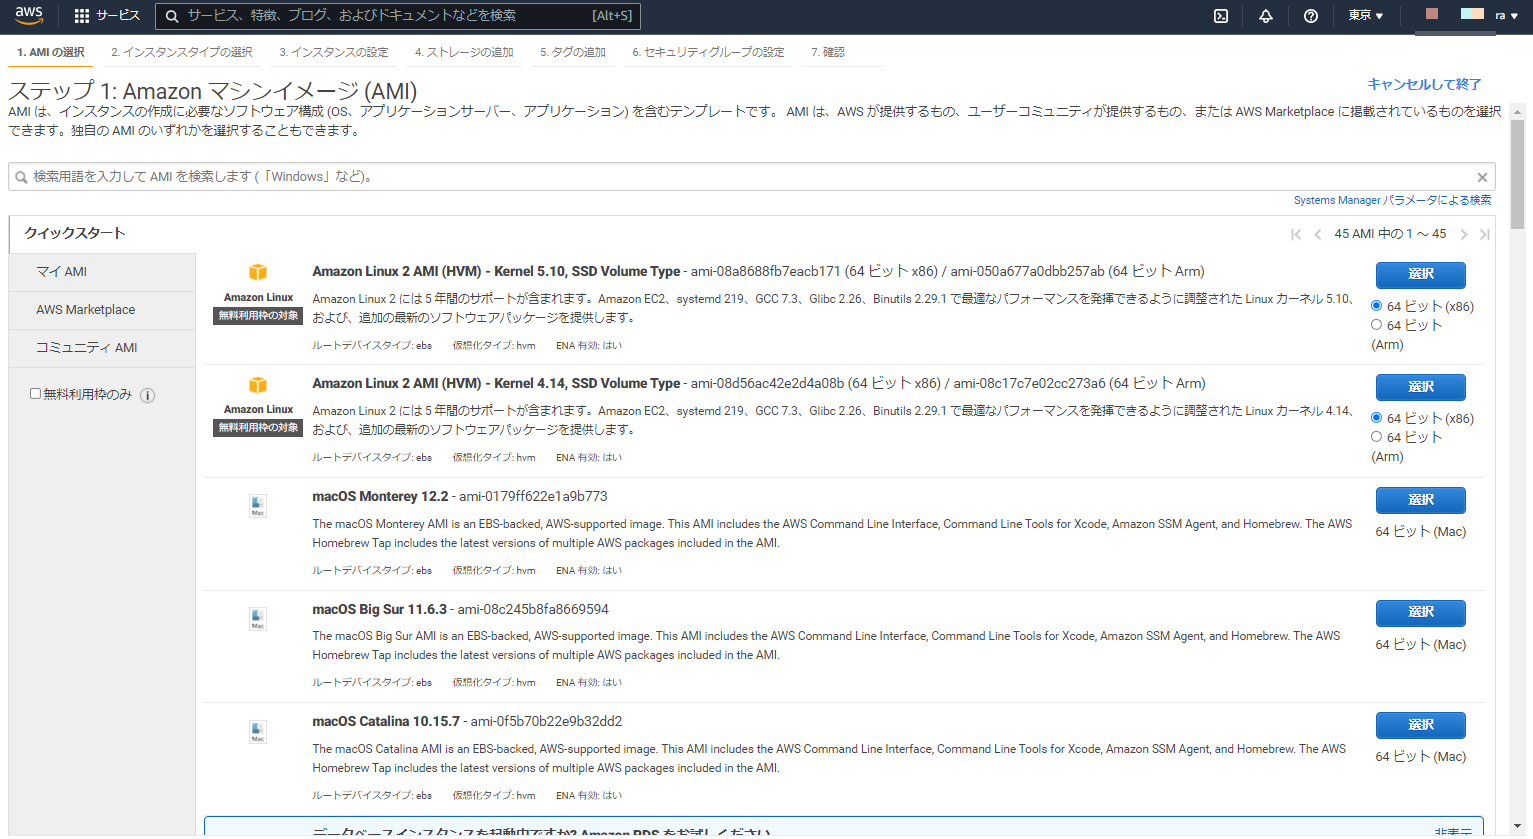Select 64 ビット (Arm) for Kernel 5.10 AMI
Viewport: 1533px width, 839px height.
click(1379, 324)
